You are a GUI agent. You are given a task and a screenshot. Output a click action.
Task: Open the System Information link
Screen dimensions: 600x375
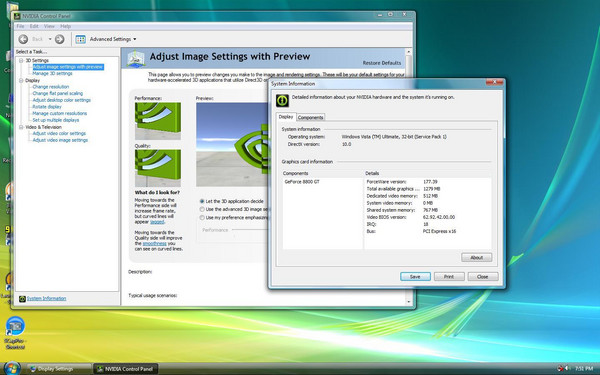pos(46,298)
